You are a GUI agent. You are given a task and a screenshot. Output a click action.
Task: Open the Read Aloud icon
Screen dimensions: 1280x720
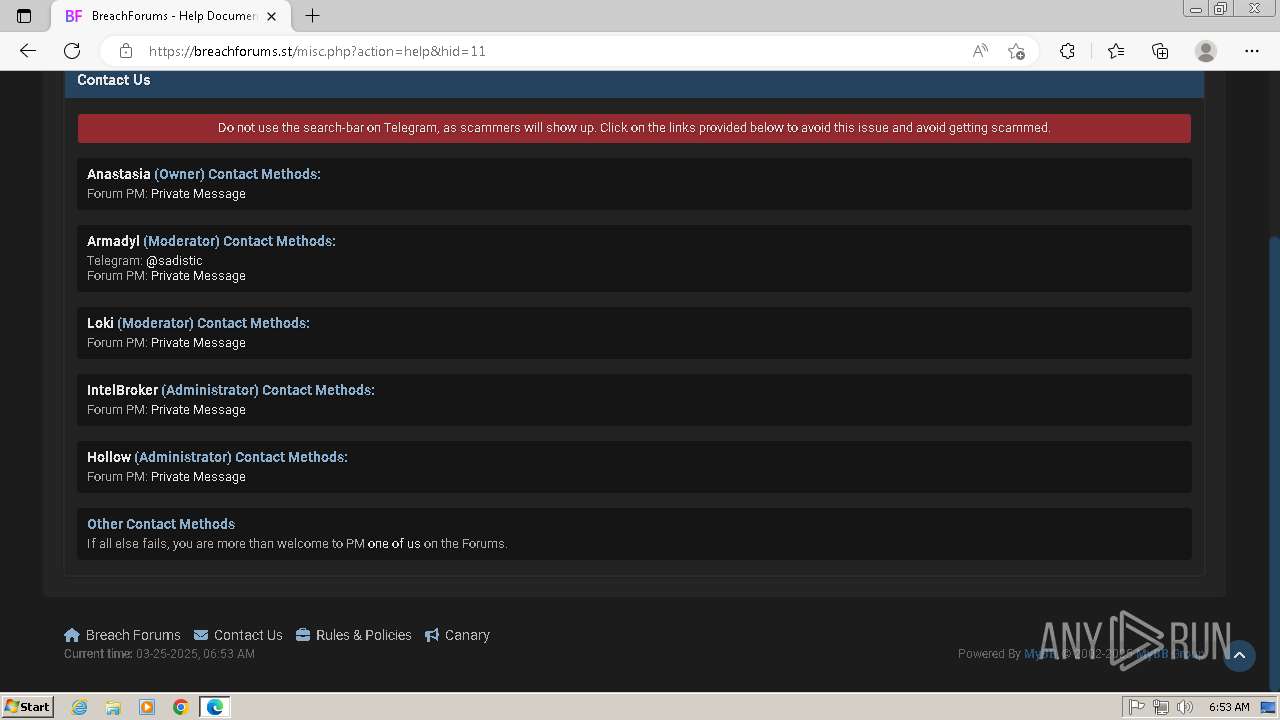tap(980, 51)
